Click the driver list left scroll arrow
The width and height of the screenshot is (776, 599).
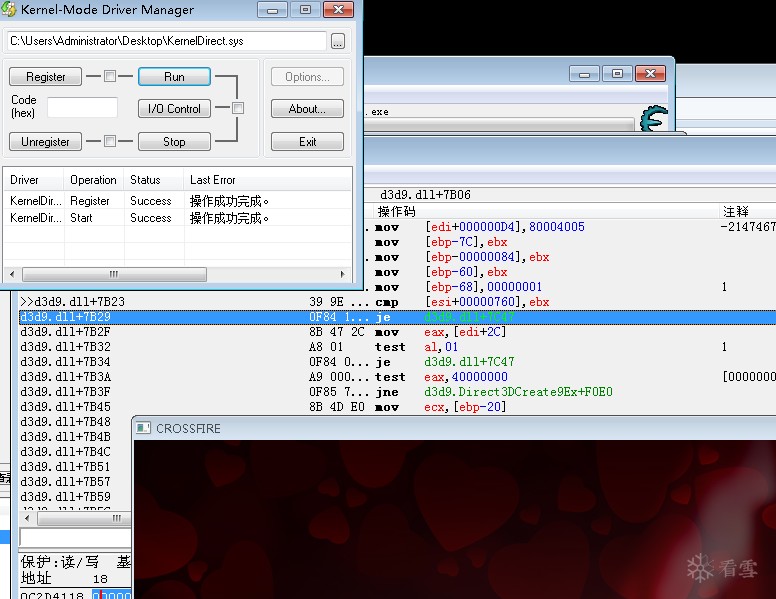pyautogui.click(x=12, y=274)
